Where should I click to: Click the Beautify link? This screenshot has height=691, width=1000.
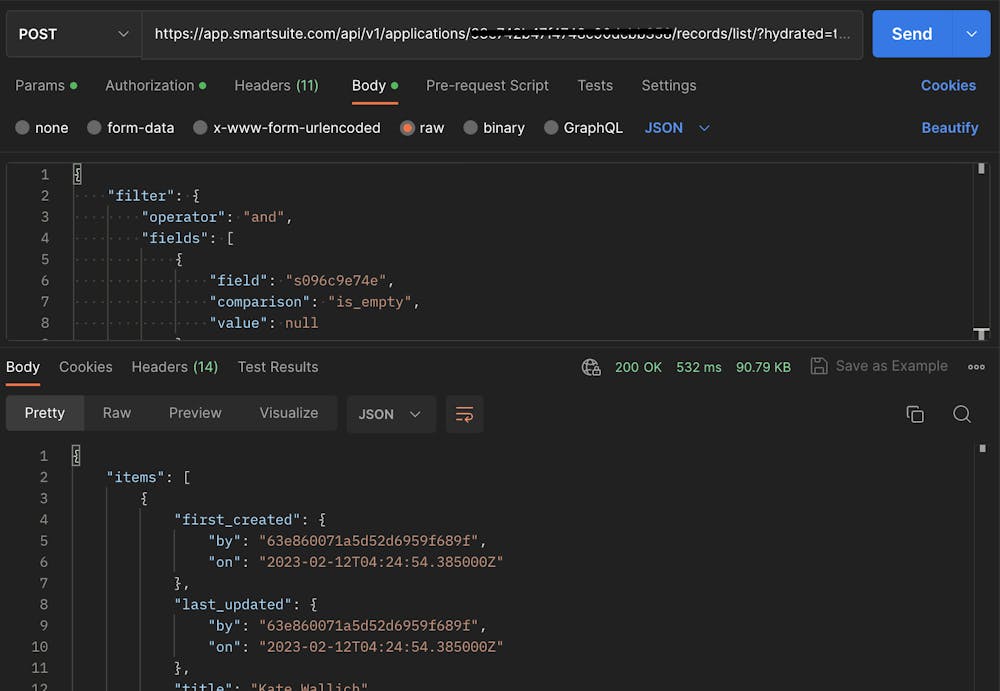(950, 128)
